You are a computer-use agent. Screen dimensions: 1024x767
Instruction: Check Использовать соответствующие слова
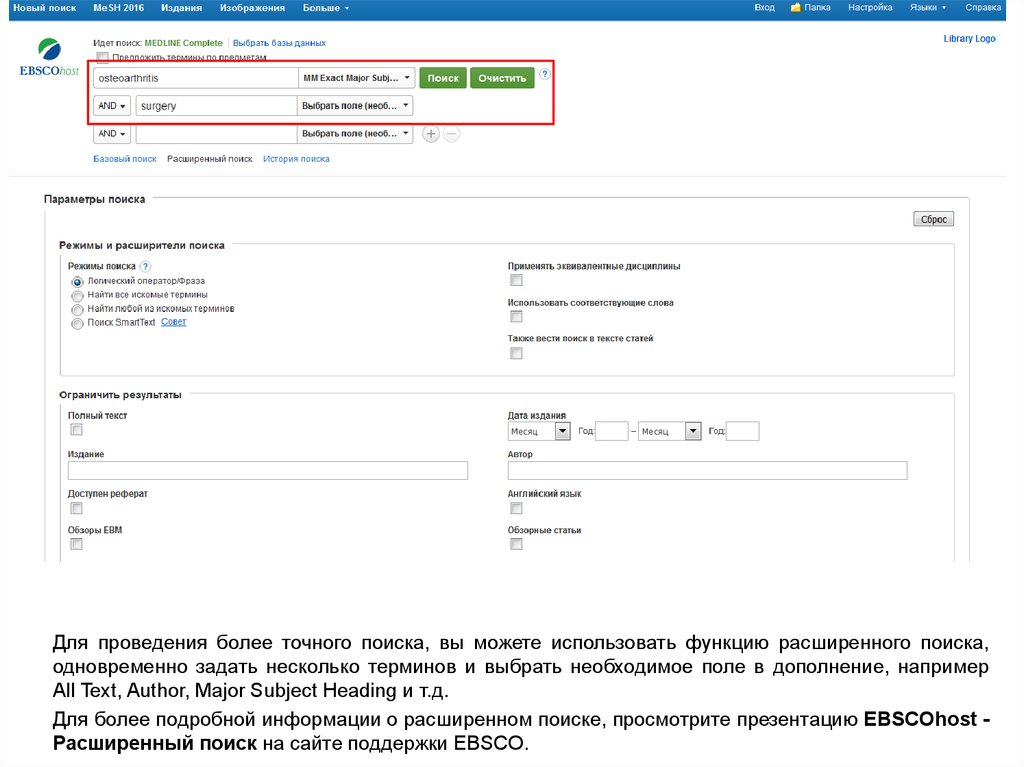coord(516,317)
